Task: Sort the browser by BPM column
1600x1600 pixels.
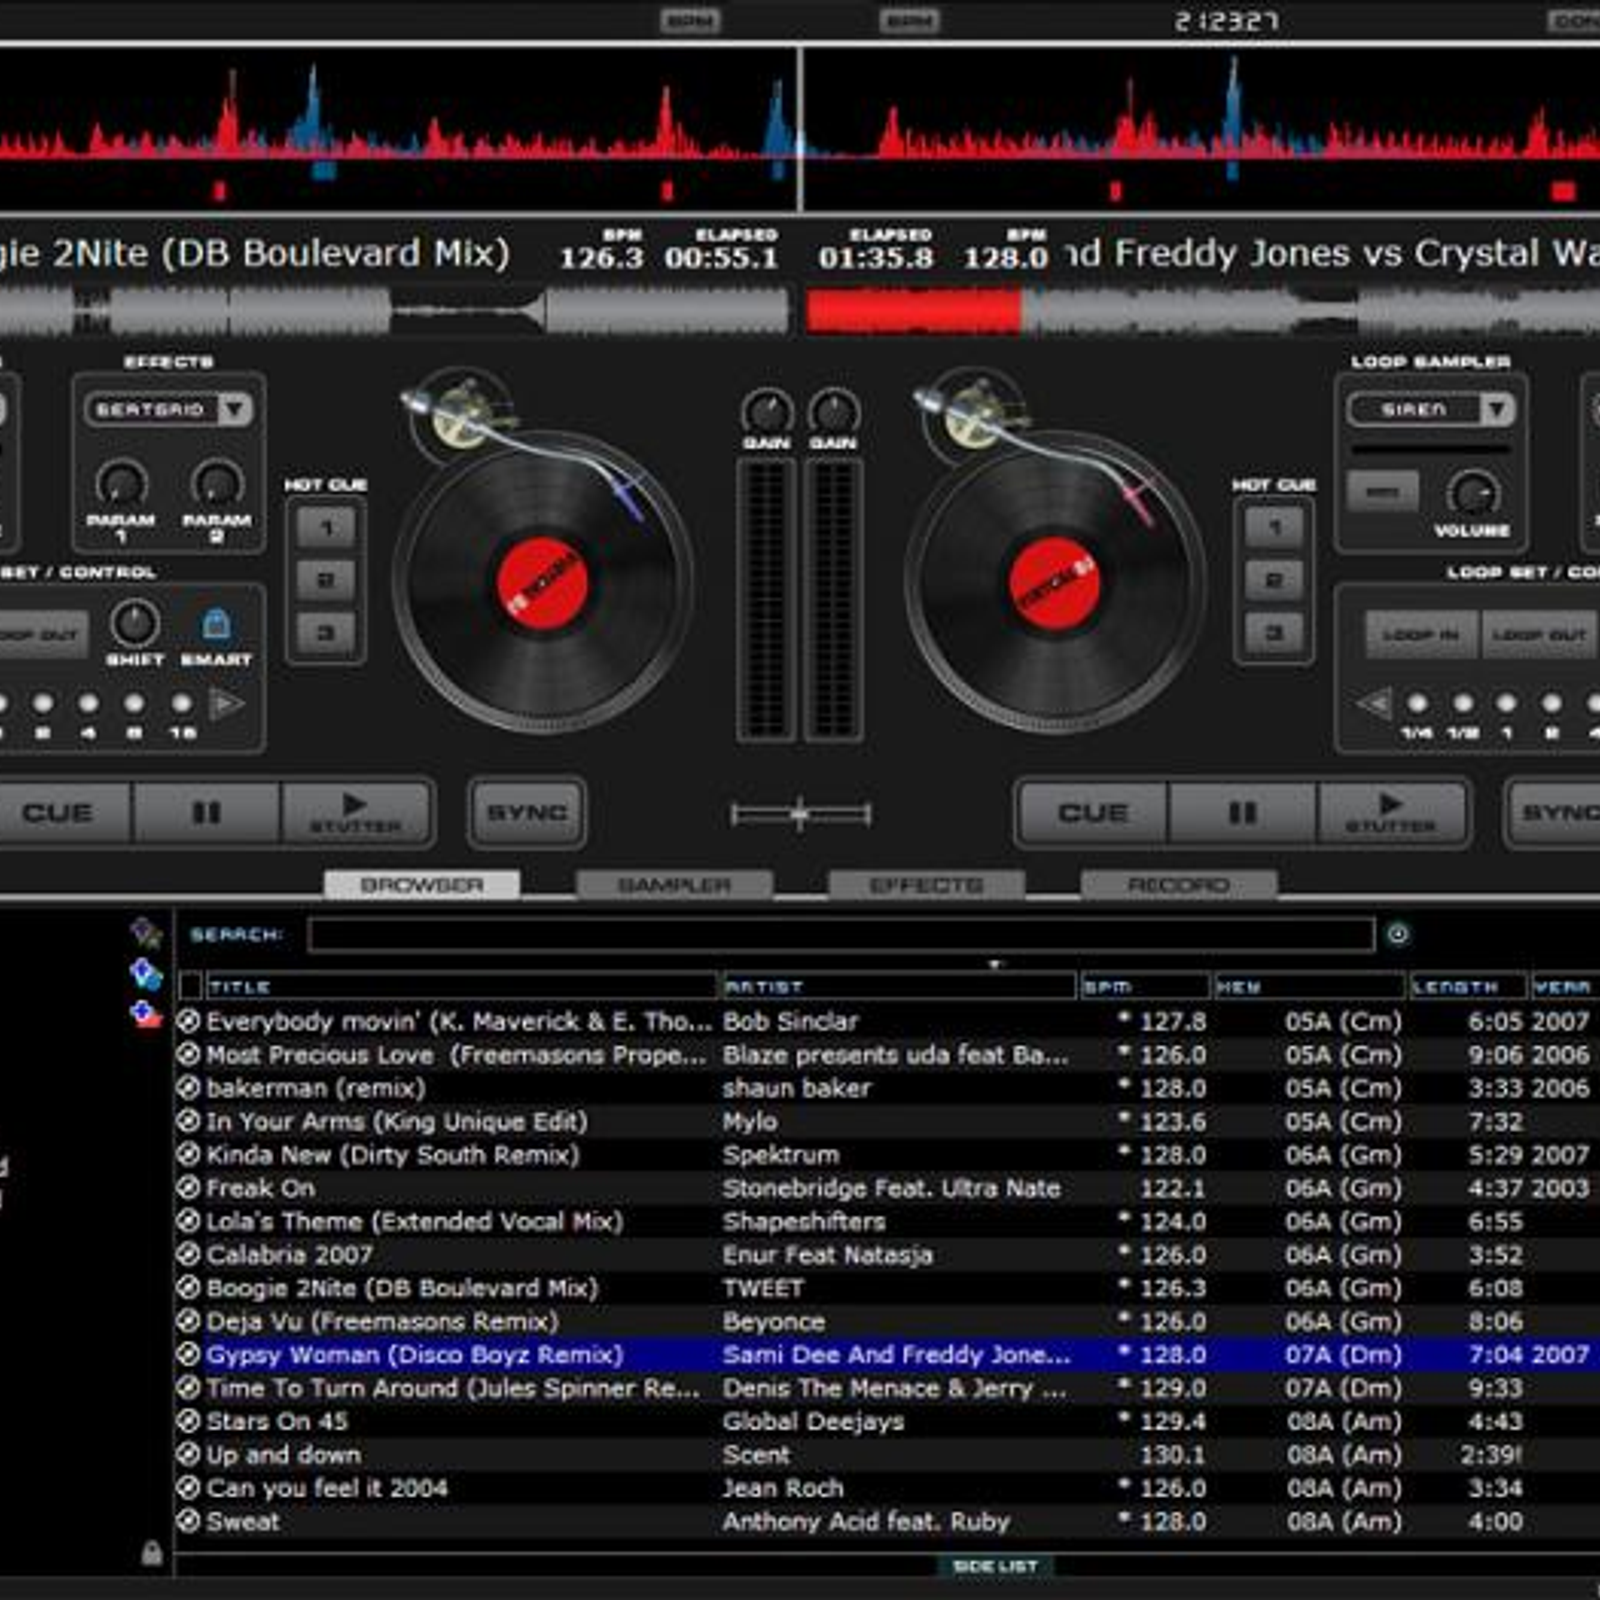Action: pyautogui.click(x=1145, y=987)
